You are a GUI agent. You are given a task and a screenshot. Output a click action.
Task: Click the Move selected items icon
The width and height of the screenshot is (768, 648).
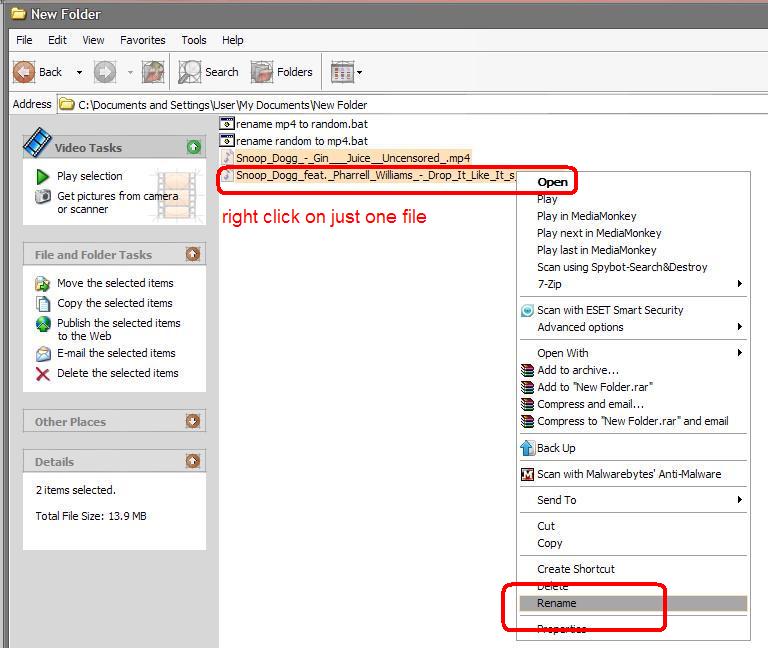(x=43, y=284)
